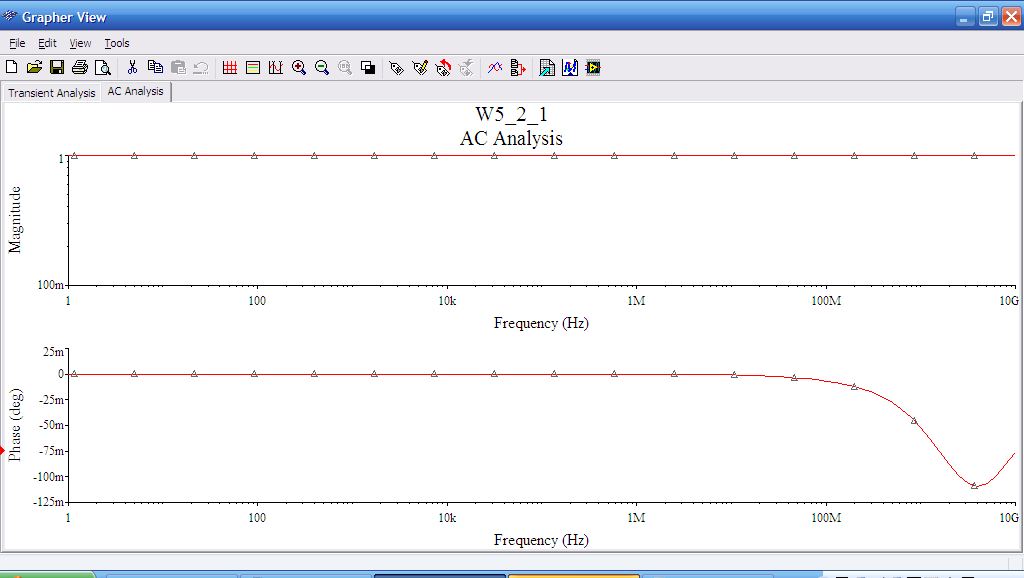Open a file with the folder icon
Image resolution: width=1024 pixels, height=578 pixels.
point(34,67)
